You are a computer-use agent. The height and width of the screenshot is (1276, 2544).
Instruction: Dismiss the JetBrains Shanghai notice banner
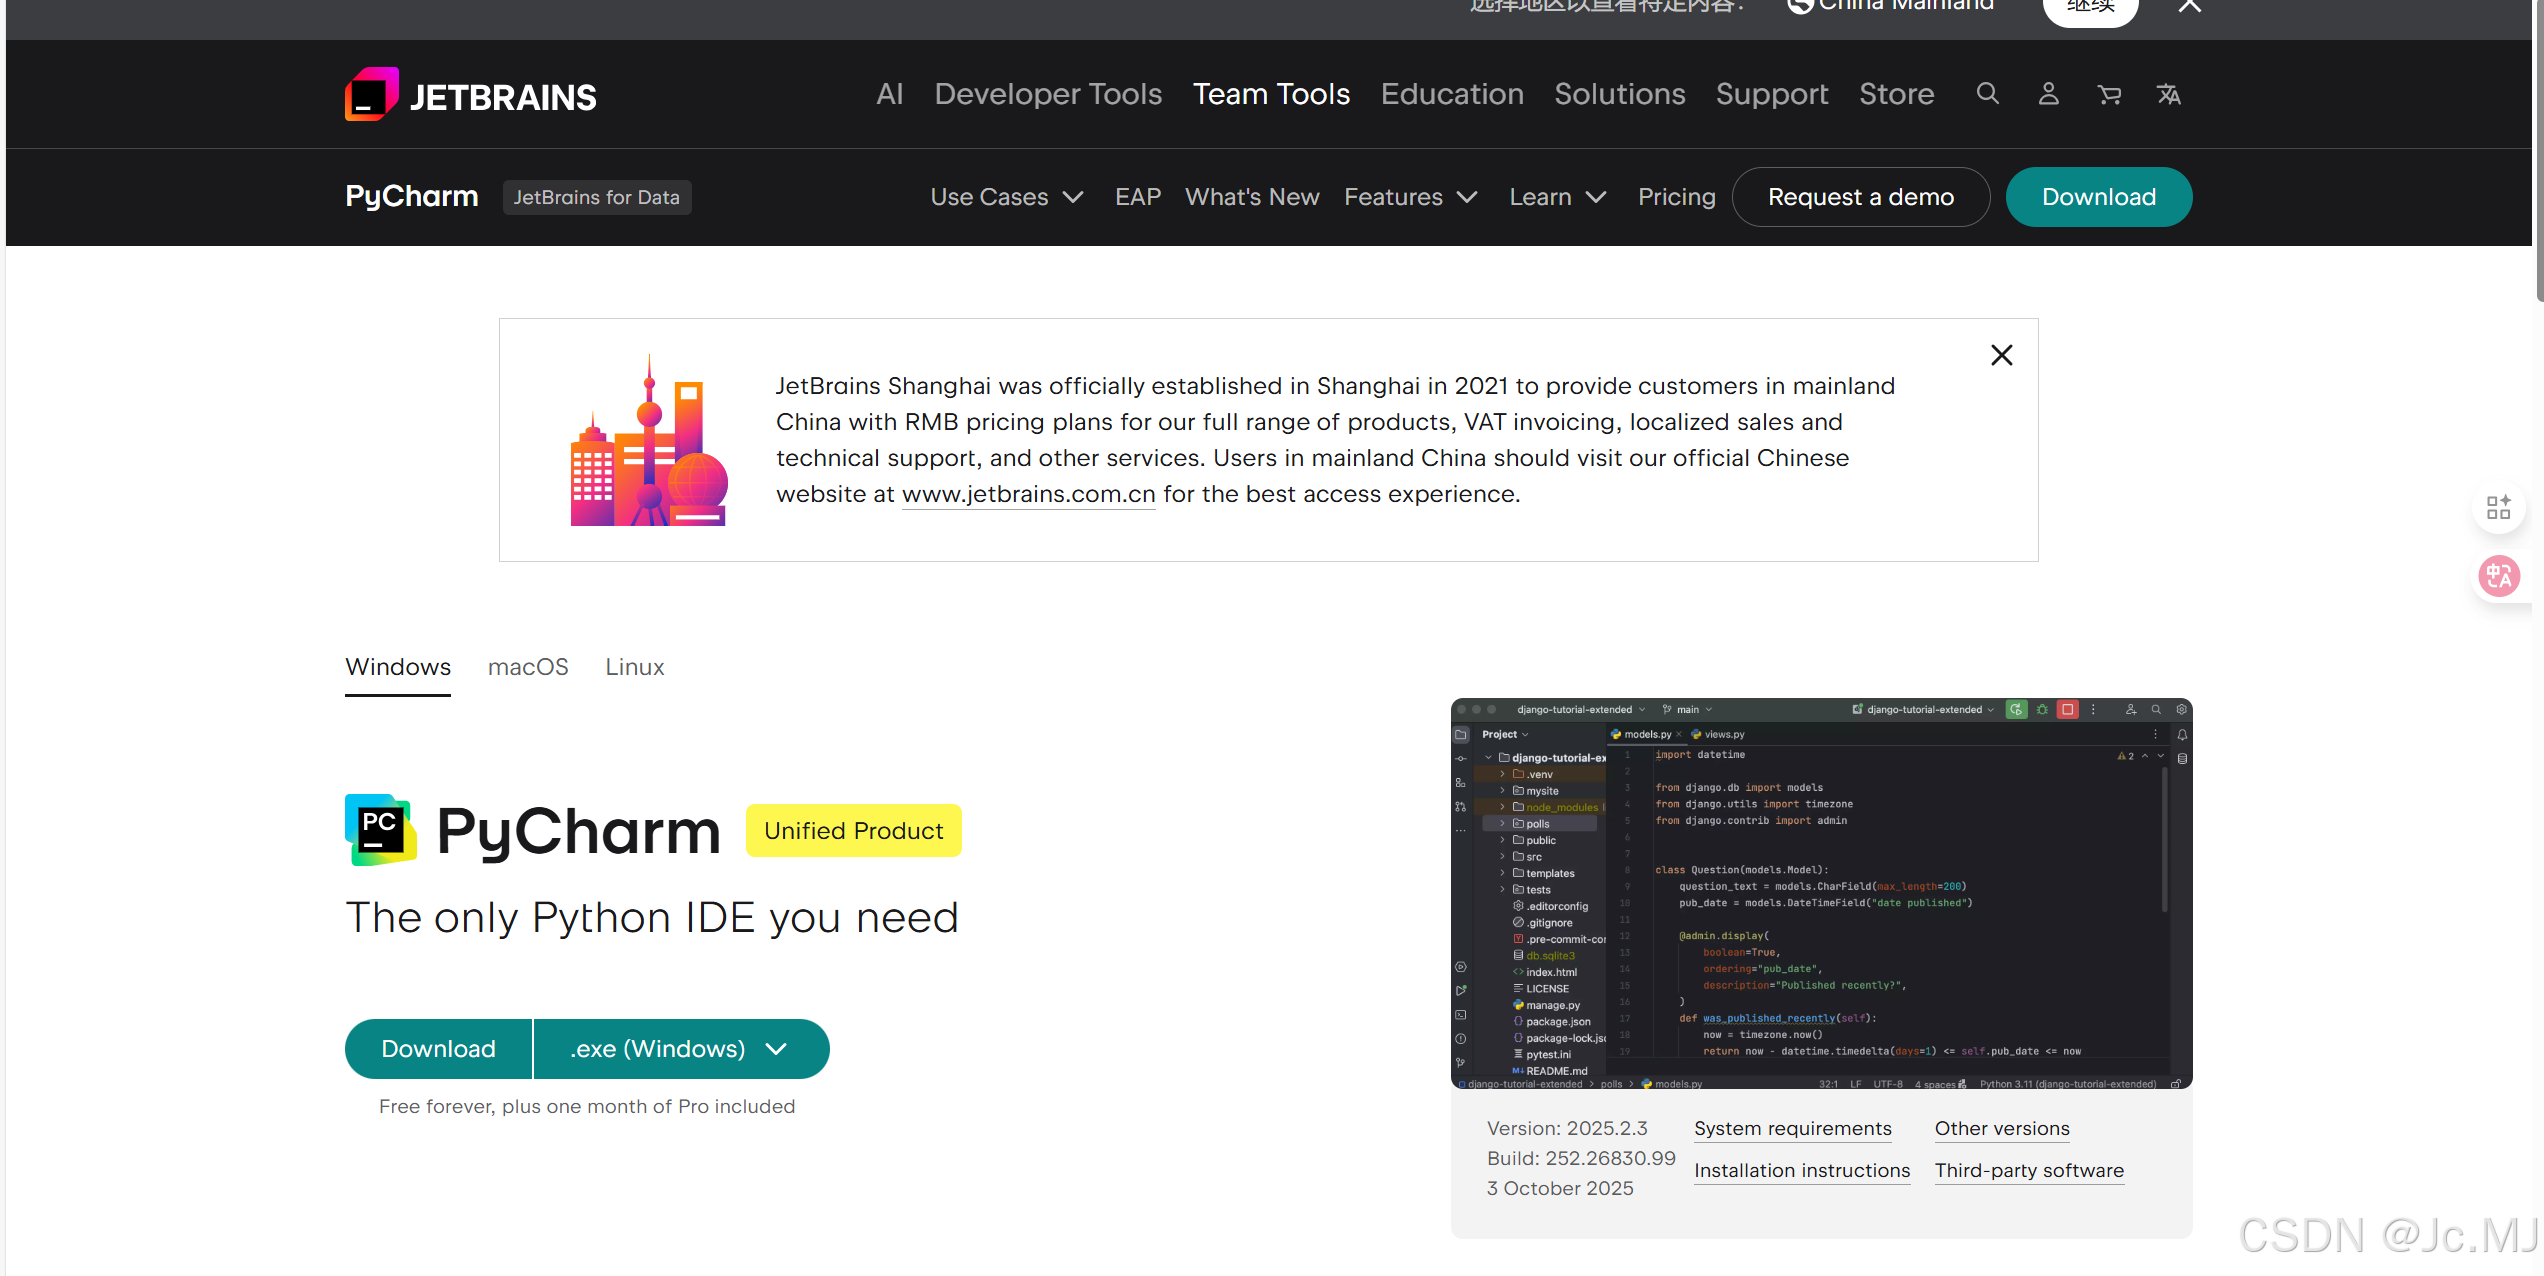pyautogui.click(x=2001, y=355)
